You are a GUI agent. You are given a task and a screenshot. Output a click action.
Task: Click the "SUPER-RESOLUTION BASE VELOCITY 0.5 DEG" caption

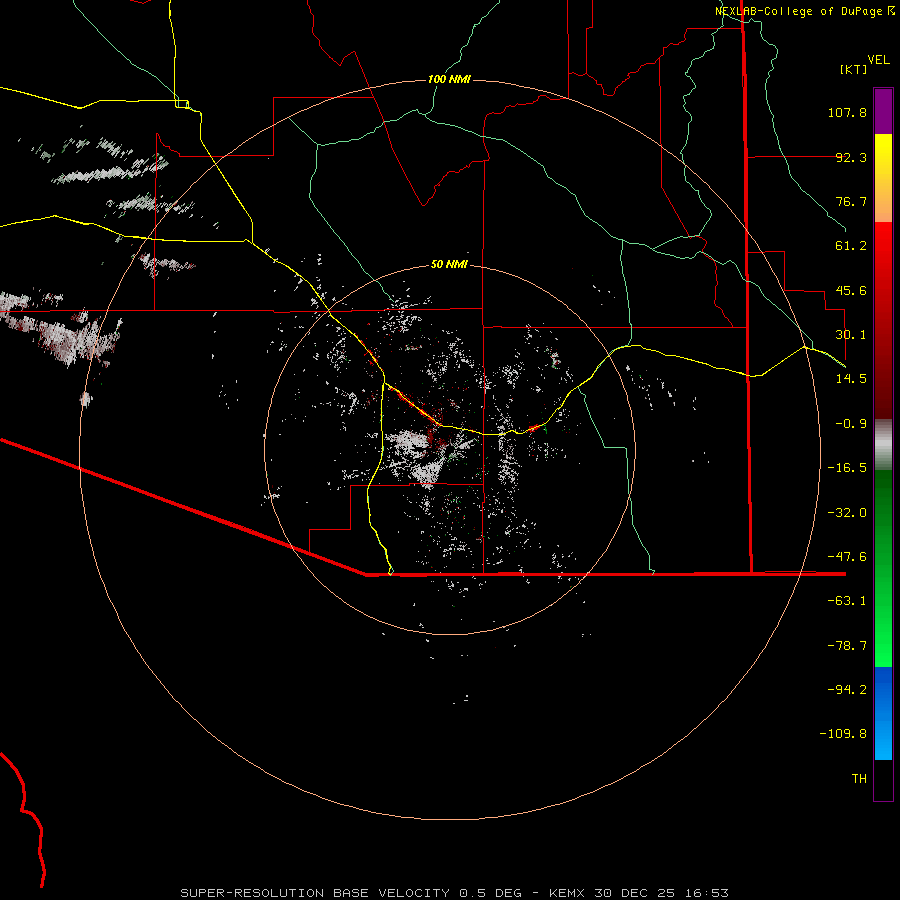351,893
